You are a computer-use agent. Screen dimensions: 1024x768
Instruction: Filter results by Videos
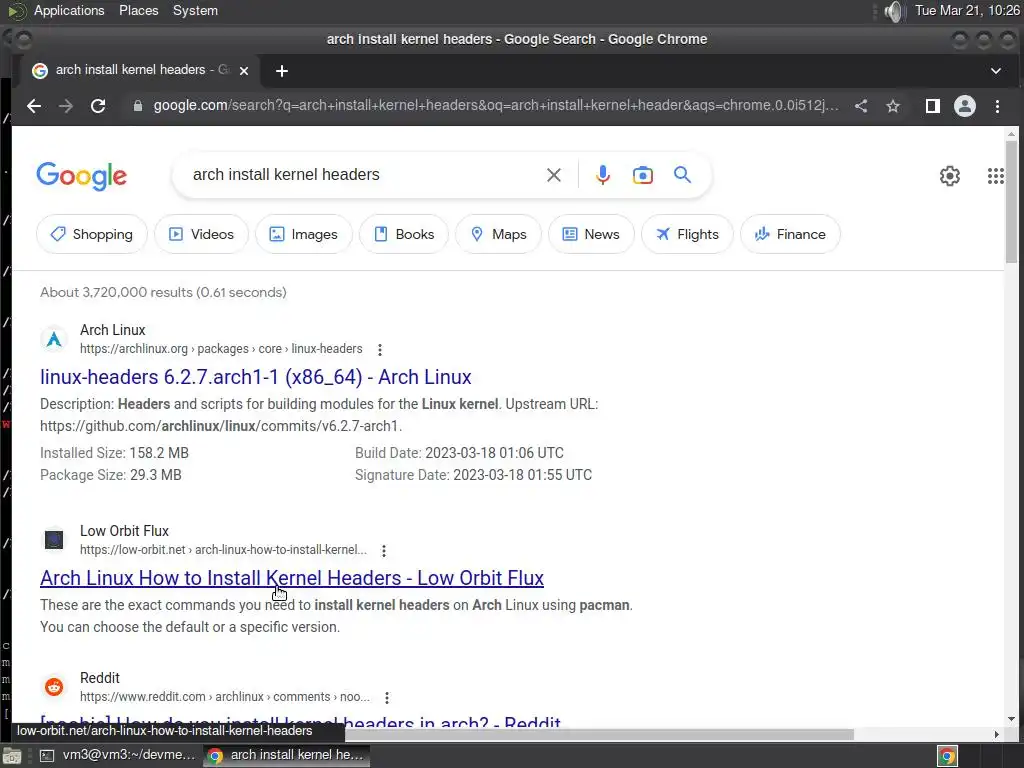pos(201,234)
